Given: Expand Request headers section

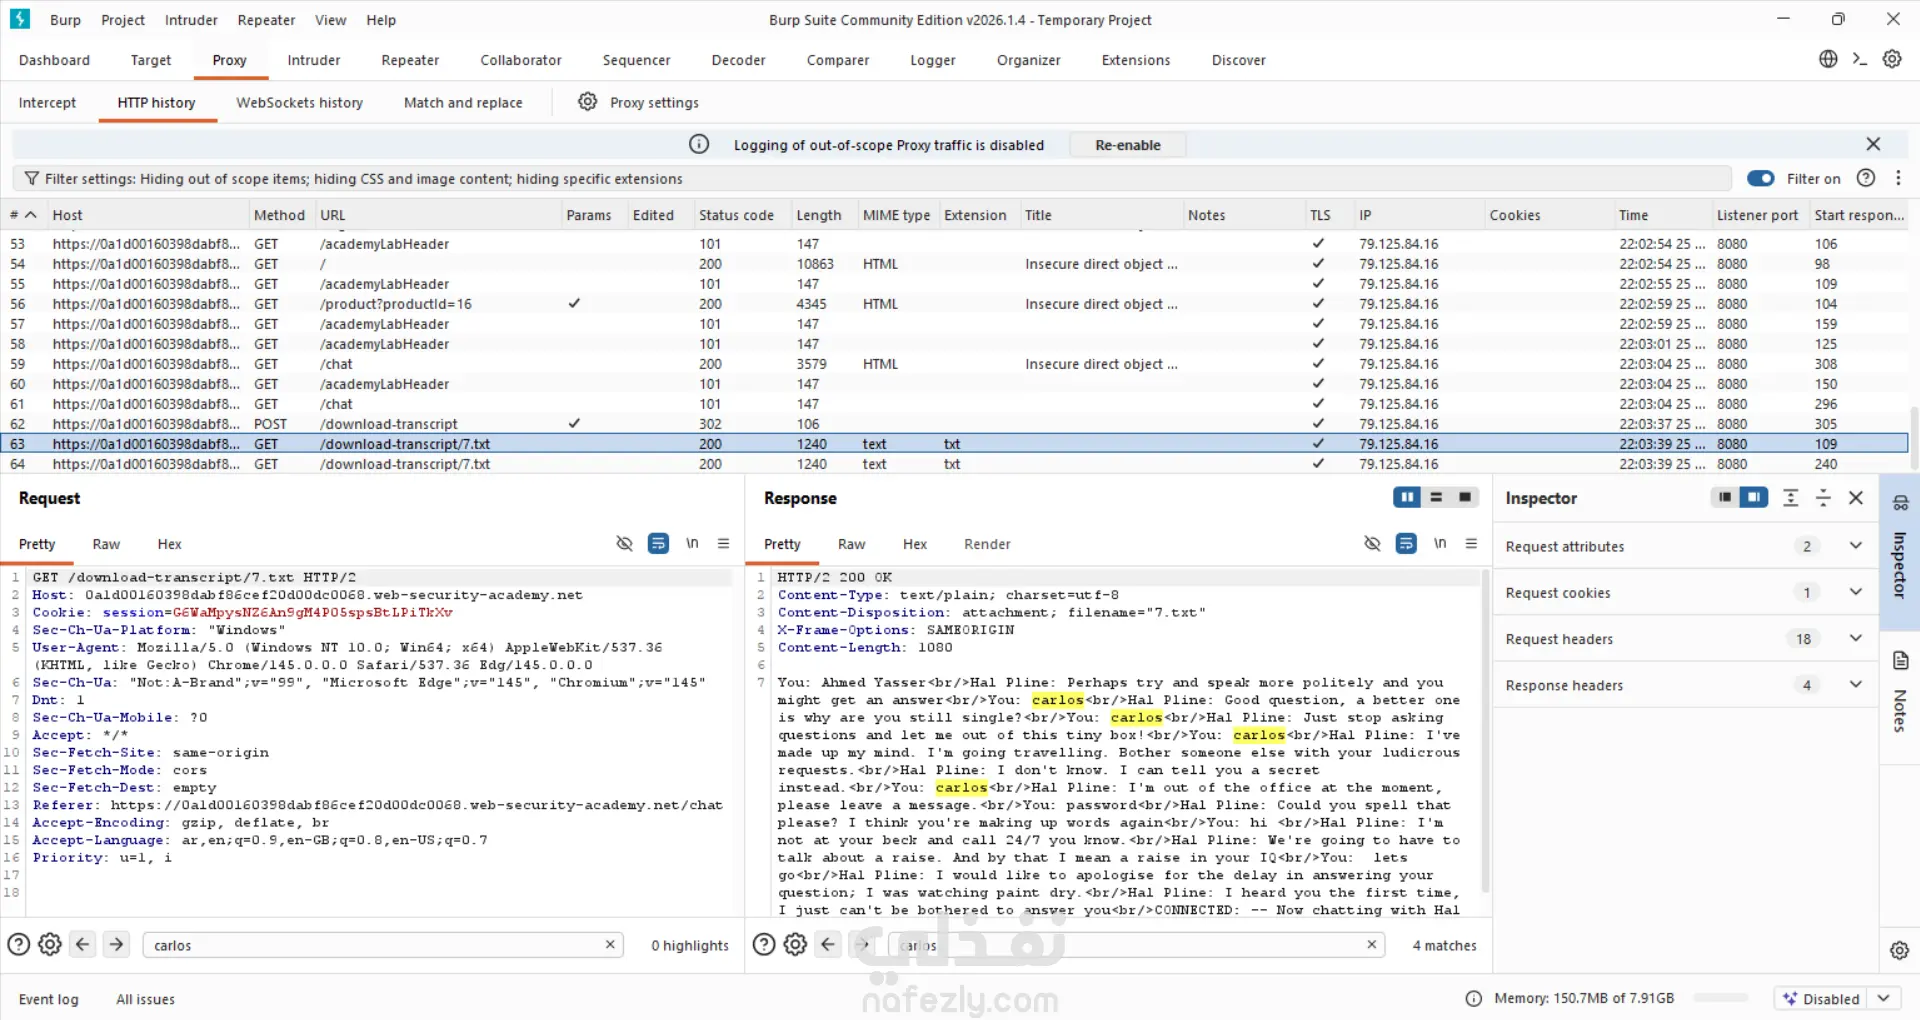Looking at the screenshot, I should [1856, 638].
